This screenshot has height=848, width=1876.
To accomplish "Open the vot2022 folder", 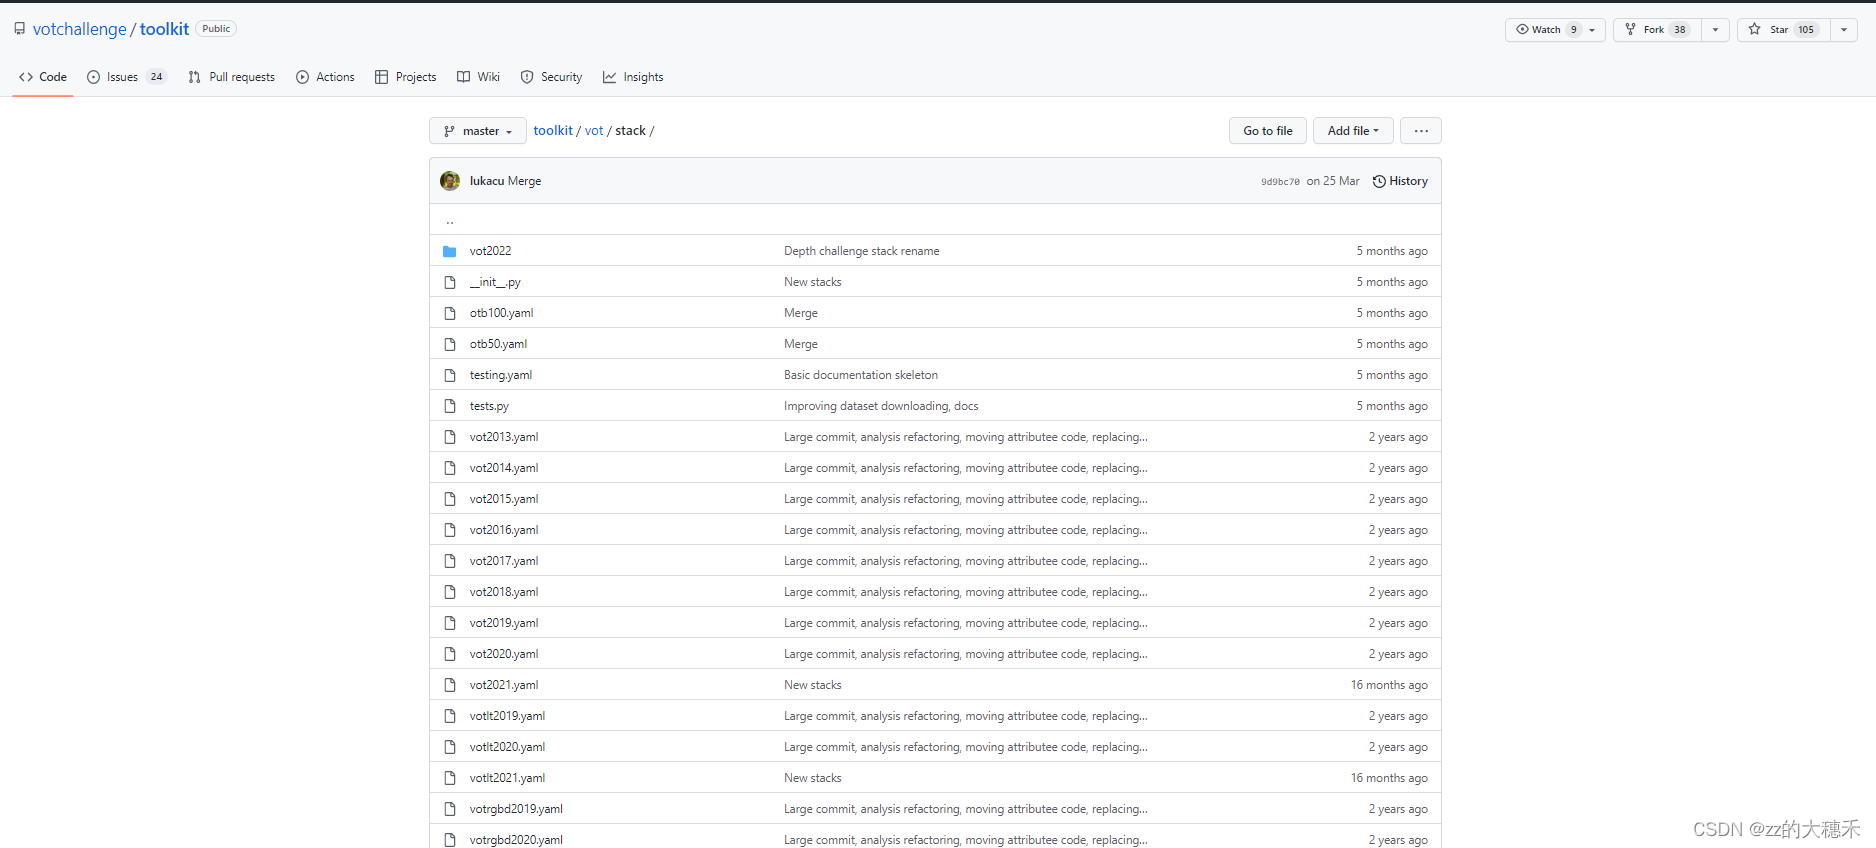I will coord(490,251).
